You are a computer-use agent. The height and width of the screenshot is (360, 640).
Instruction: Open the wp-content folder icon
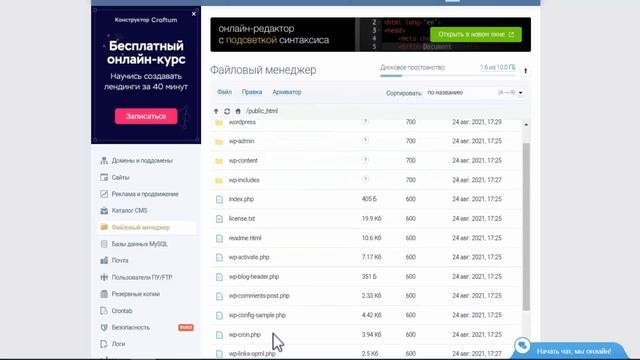click(x=219, y=161)
